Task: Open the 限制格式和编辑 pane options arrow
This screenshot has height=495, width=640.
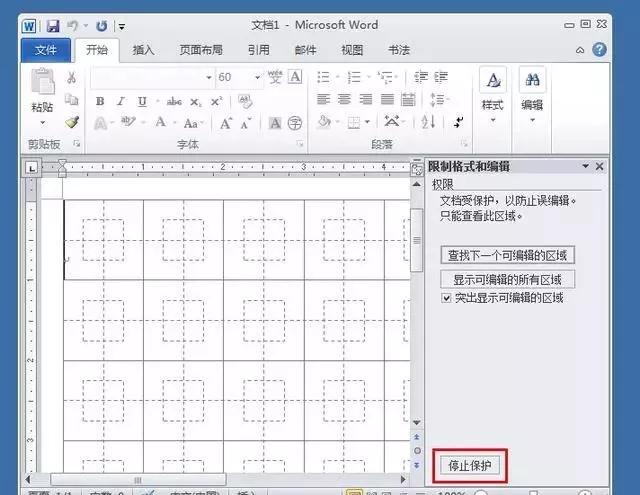Action: pyautogui.click(x=585, y=166)
